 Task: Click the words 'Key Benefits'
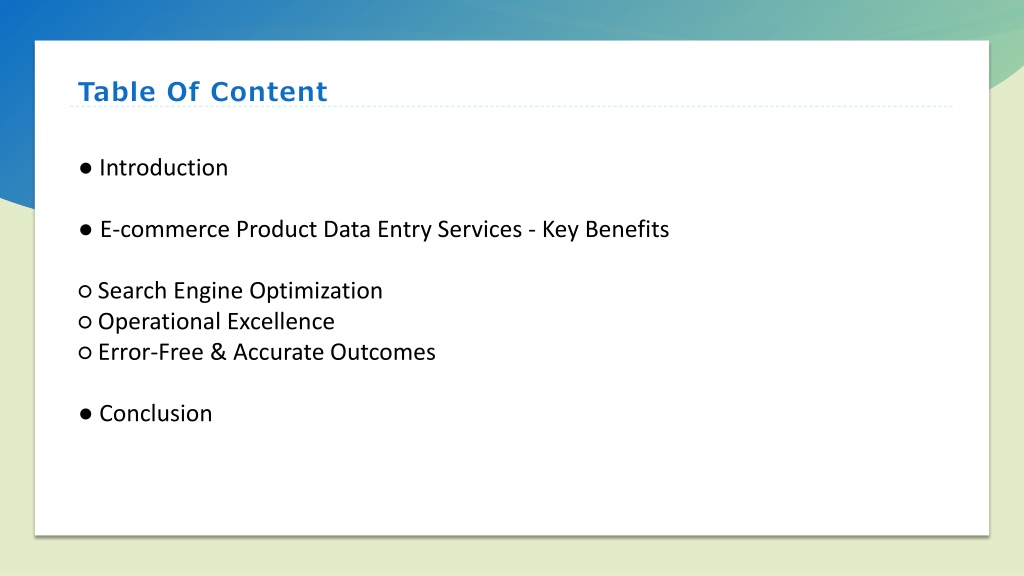[605, 229]
